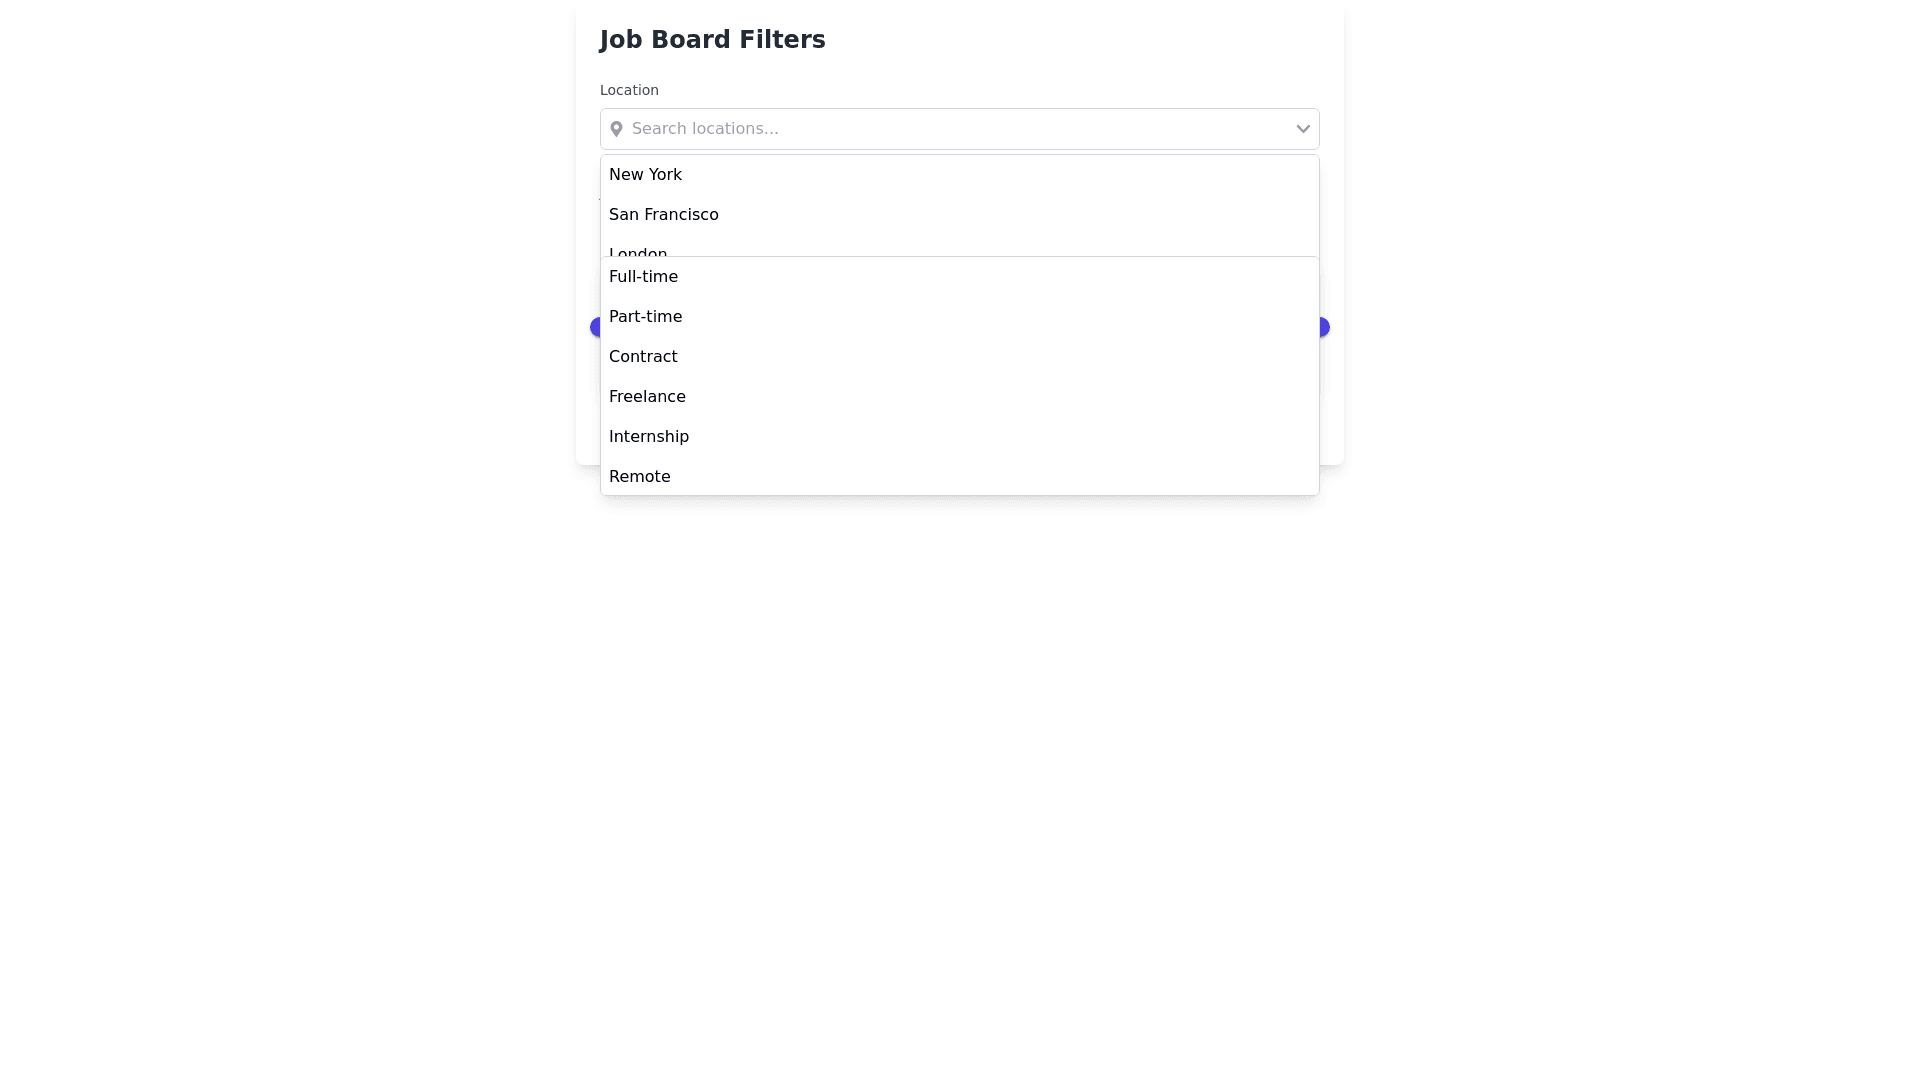Click the left purple slider handle
The height and width of the screenshot is (1080, 1920).
point(595,327)
